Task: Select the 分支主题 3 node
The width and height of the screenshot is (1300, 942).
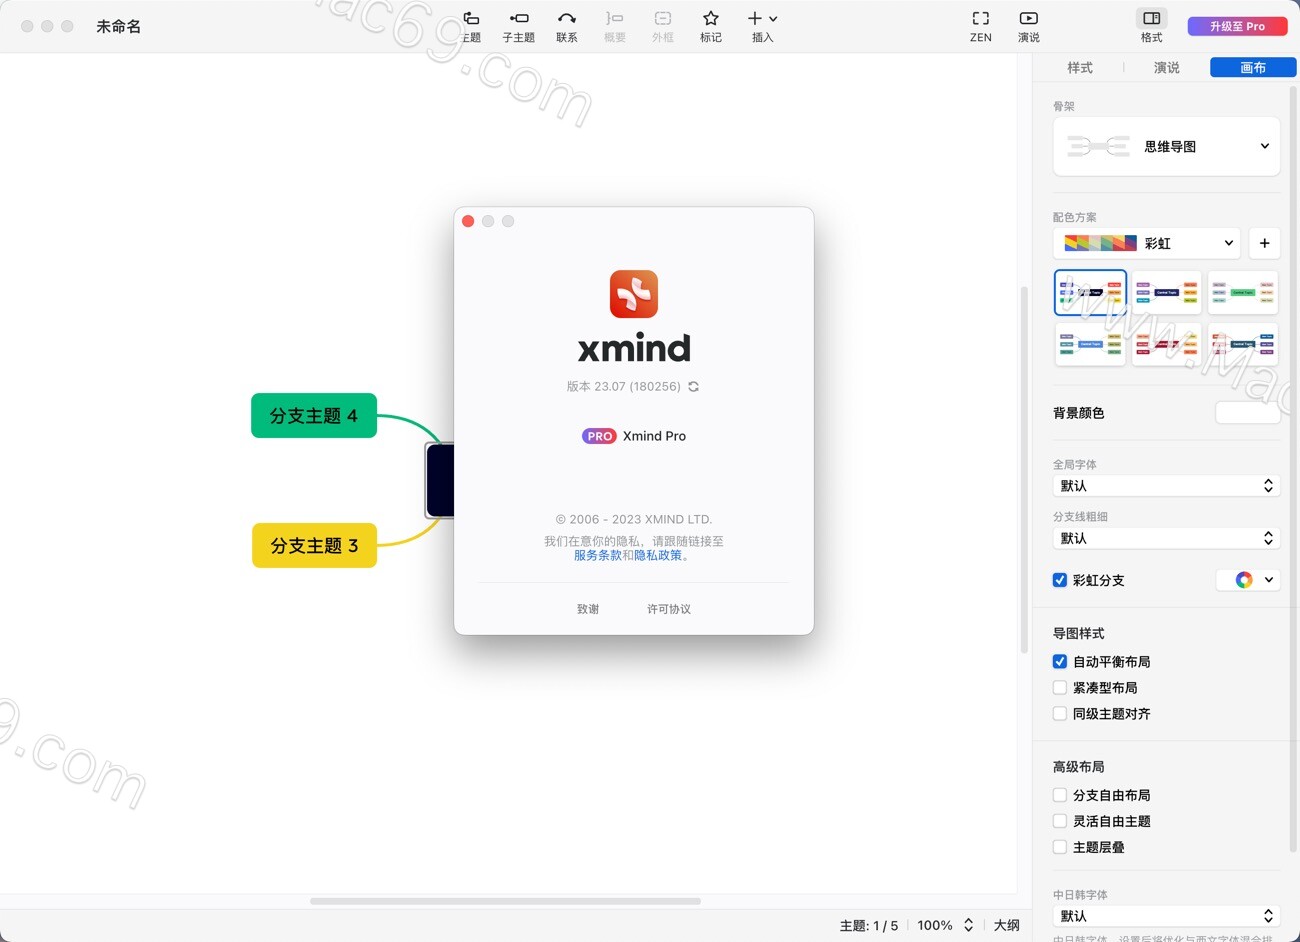Action: tap(314, 545)
